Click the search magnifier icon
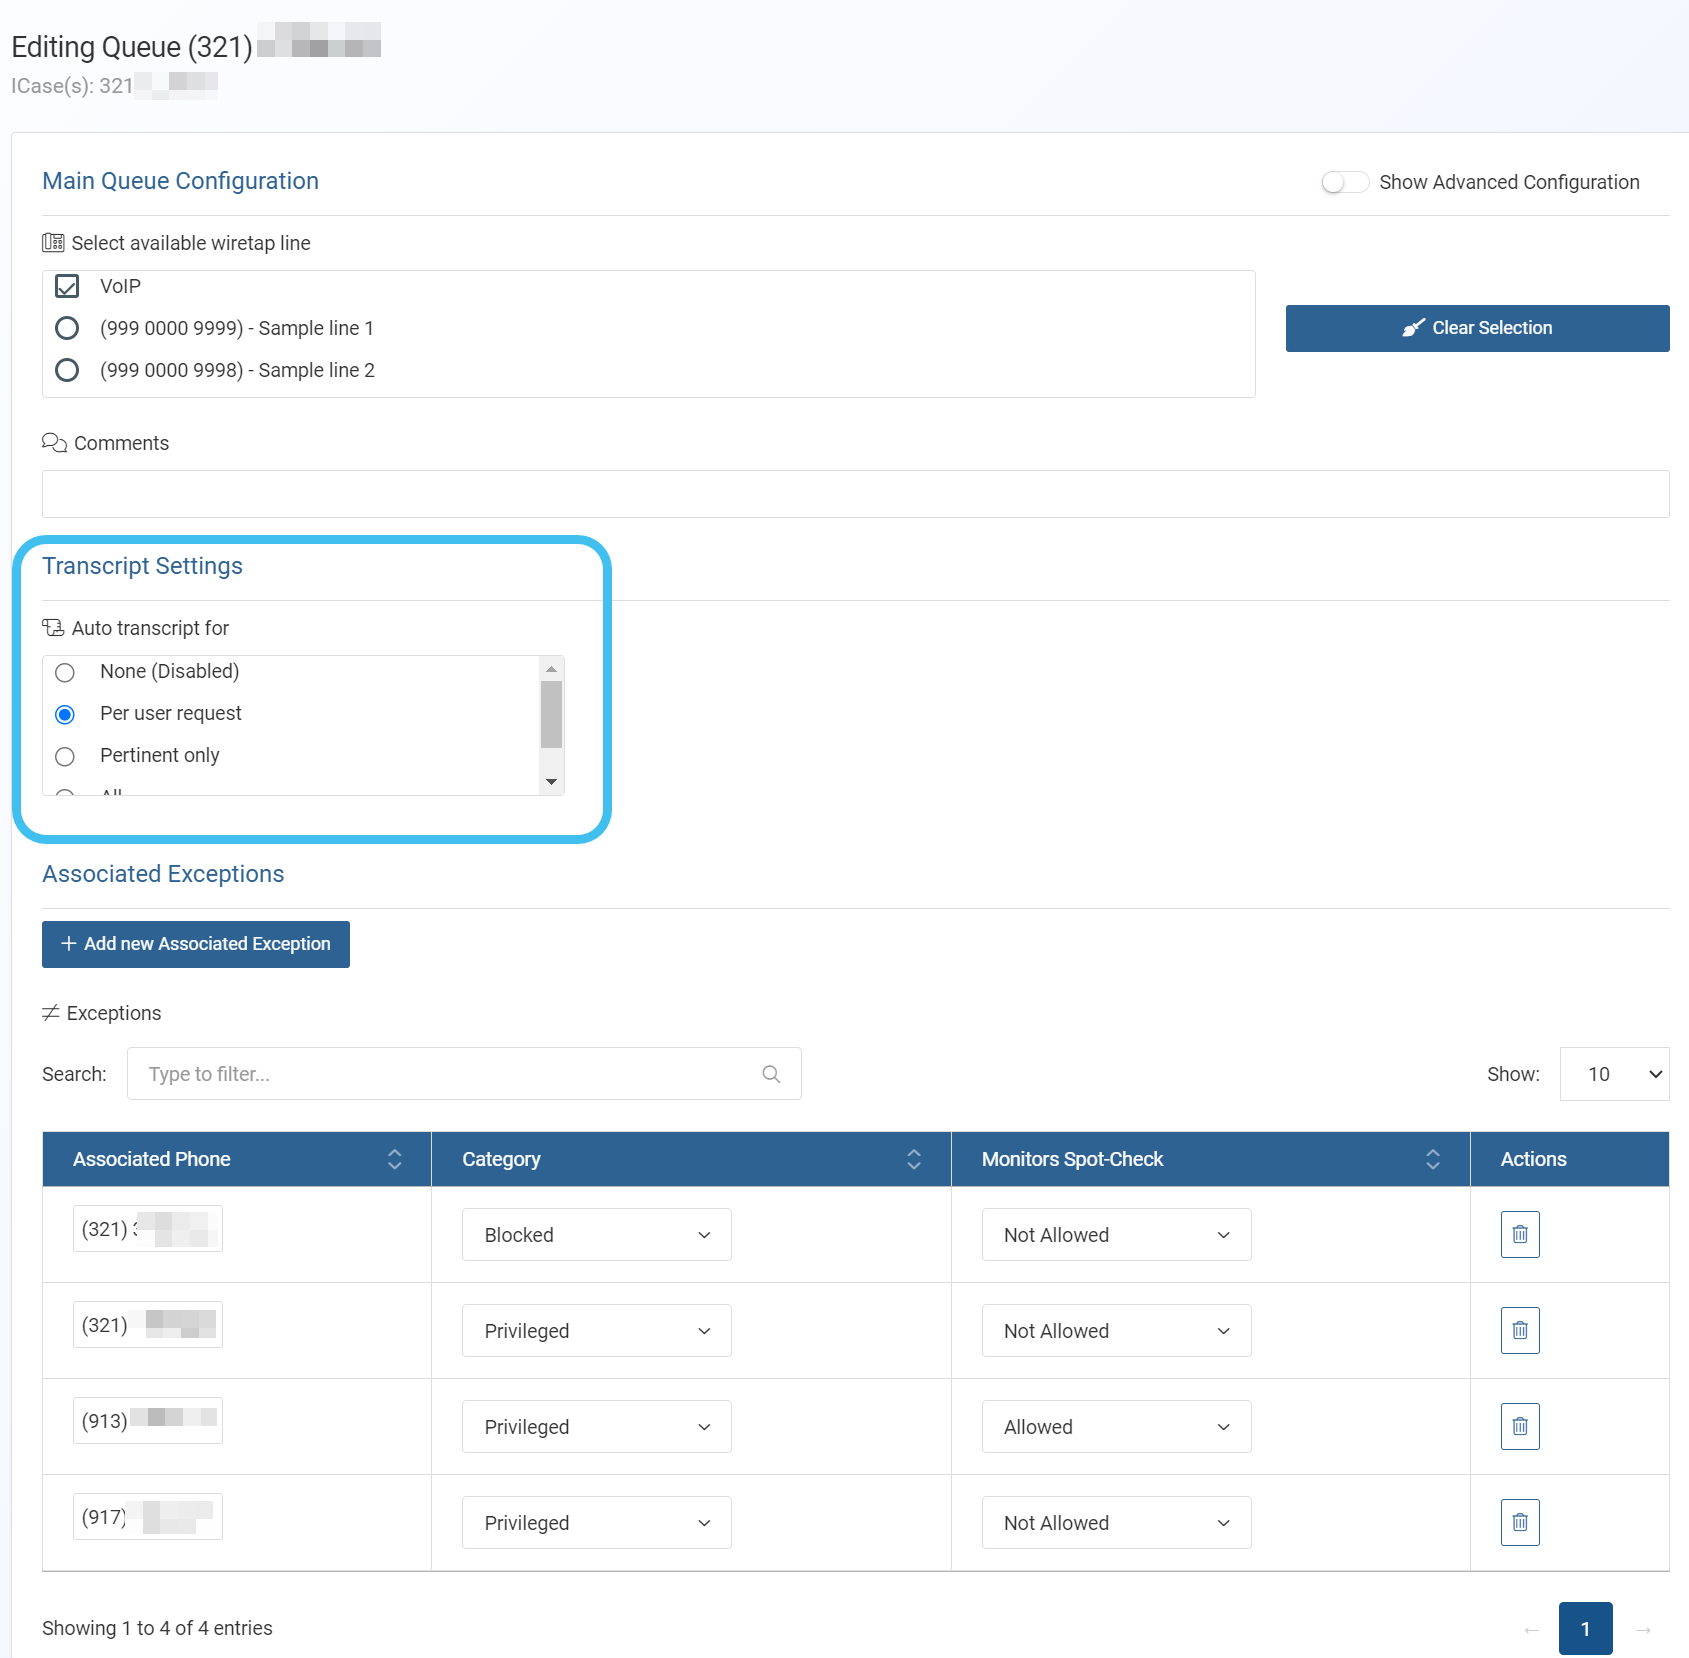The width and height of the screenshot is (1689, 1658). (x=771, y=1074)
